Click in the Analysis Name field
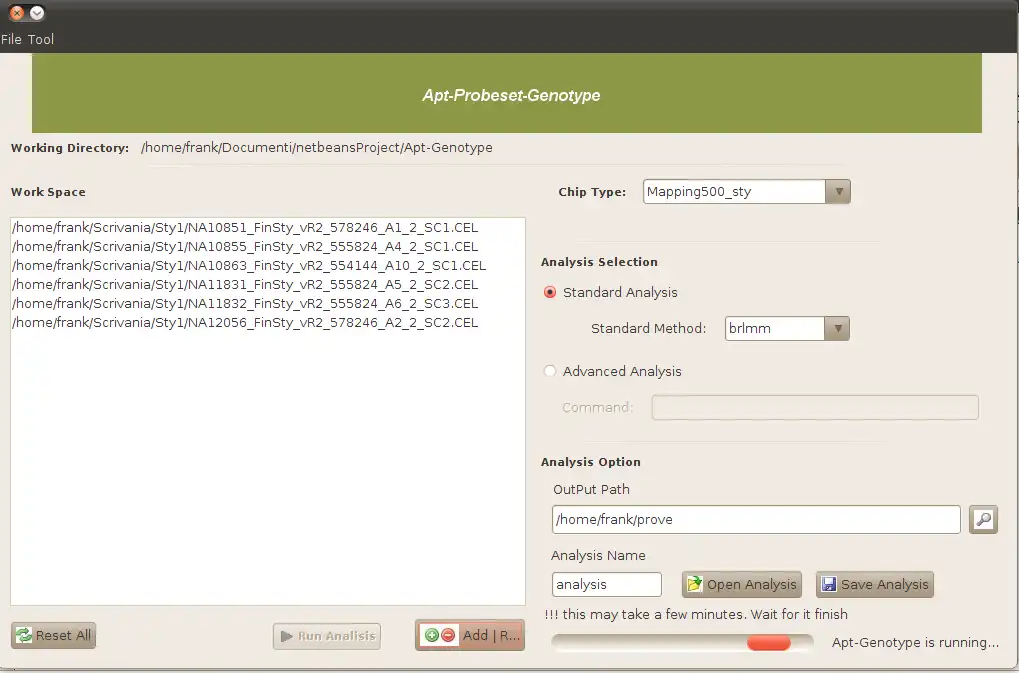Screen dimensions: 1019x673 coord(607,585)
